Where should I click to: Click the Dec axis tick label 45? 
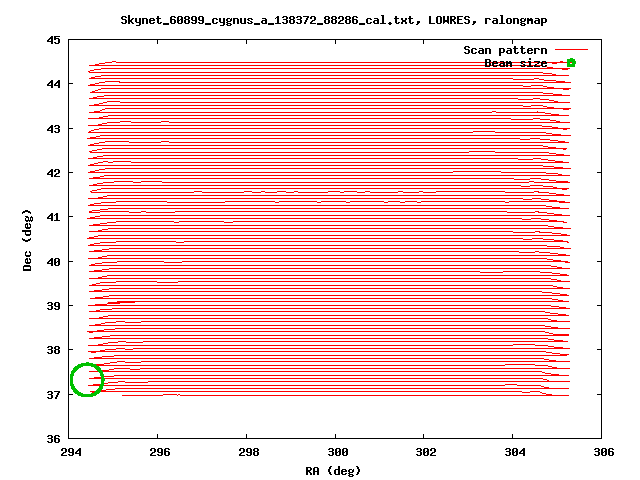click(53, 40)
